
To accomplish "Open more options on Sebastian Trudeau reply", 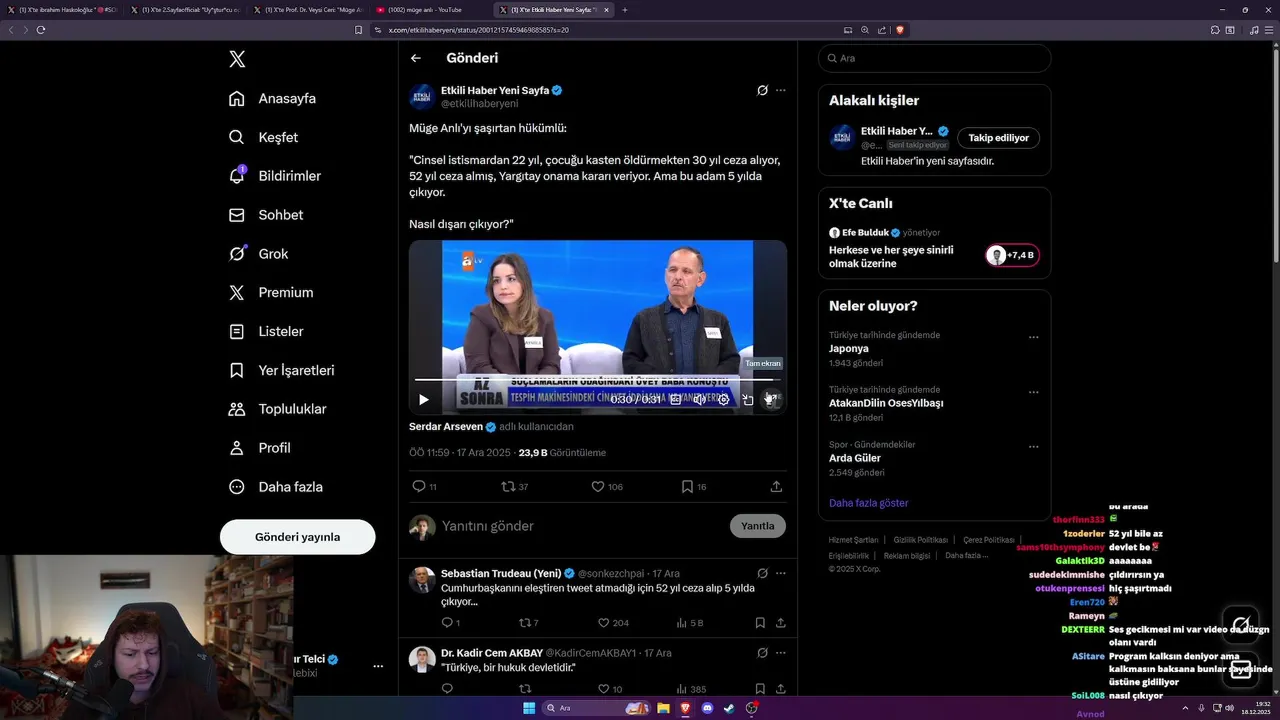I will click(781, 574).
